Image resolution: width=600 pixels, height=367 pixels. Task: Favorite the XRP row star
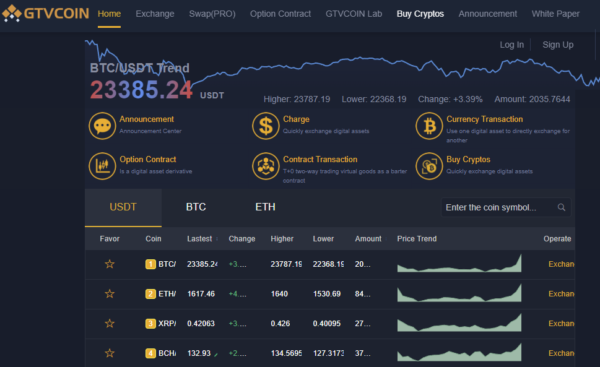coord(109,324)
